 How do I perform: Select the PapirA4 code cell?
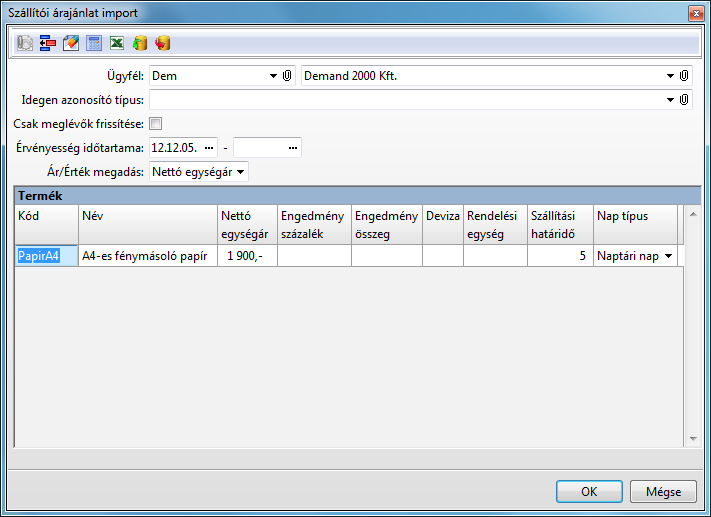(46, 256)
